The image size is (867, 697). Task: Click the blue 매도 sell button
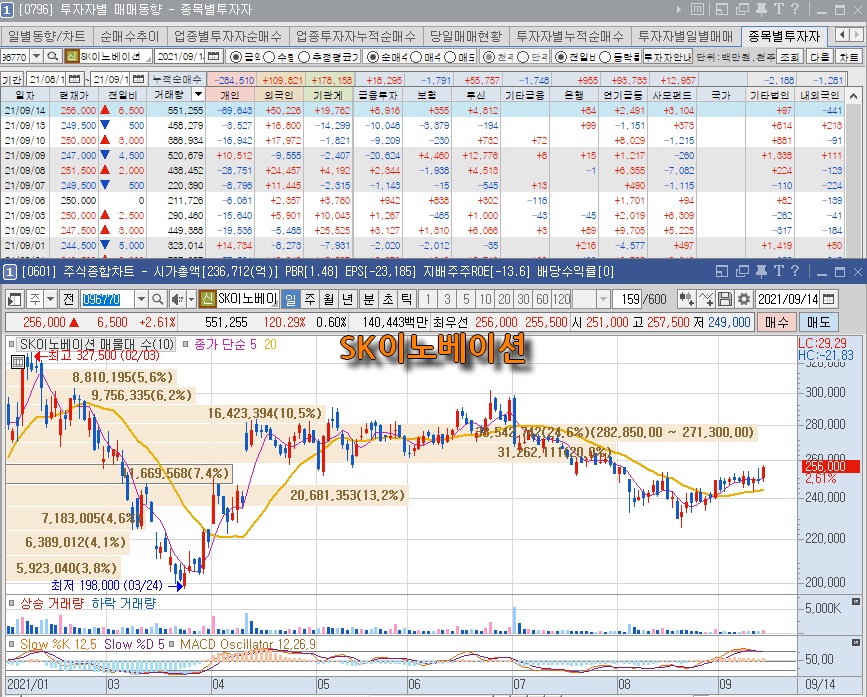click(x=819, y=322)
